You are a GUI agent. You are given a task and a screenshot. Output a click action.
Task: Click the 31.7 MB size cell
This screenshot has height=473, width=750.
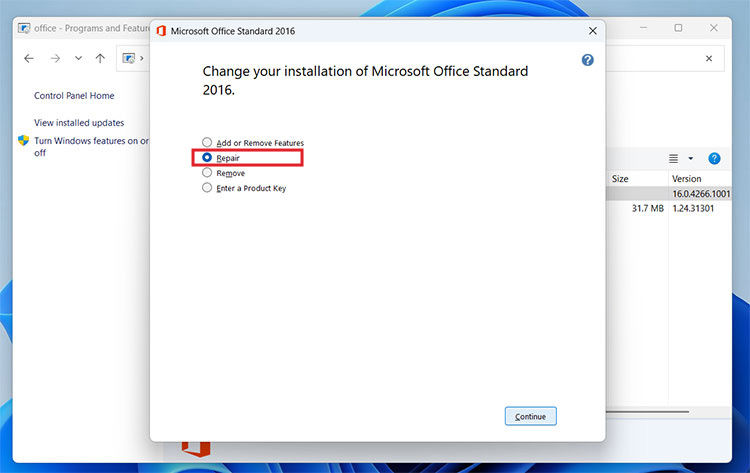pos(648,209)
